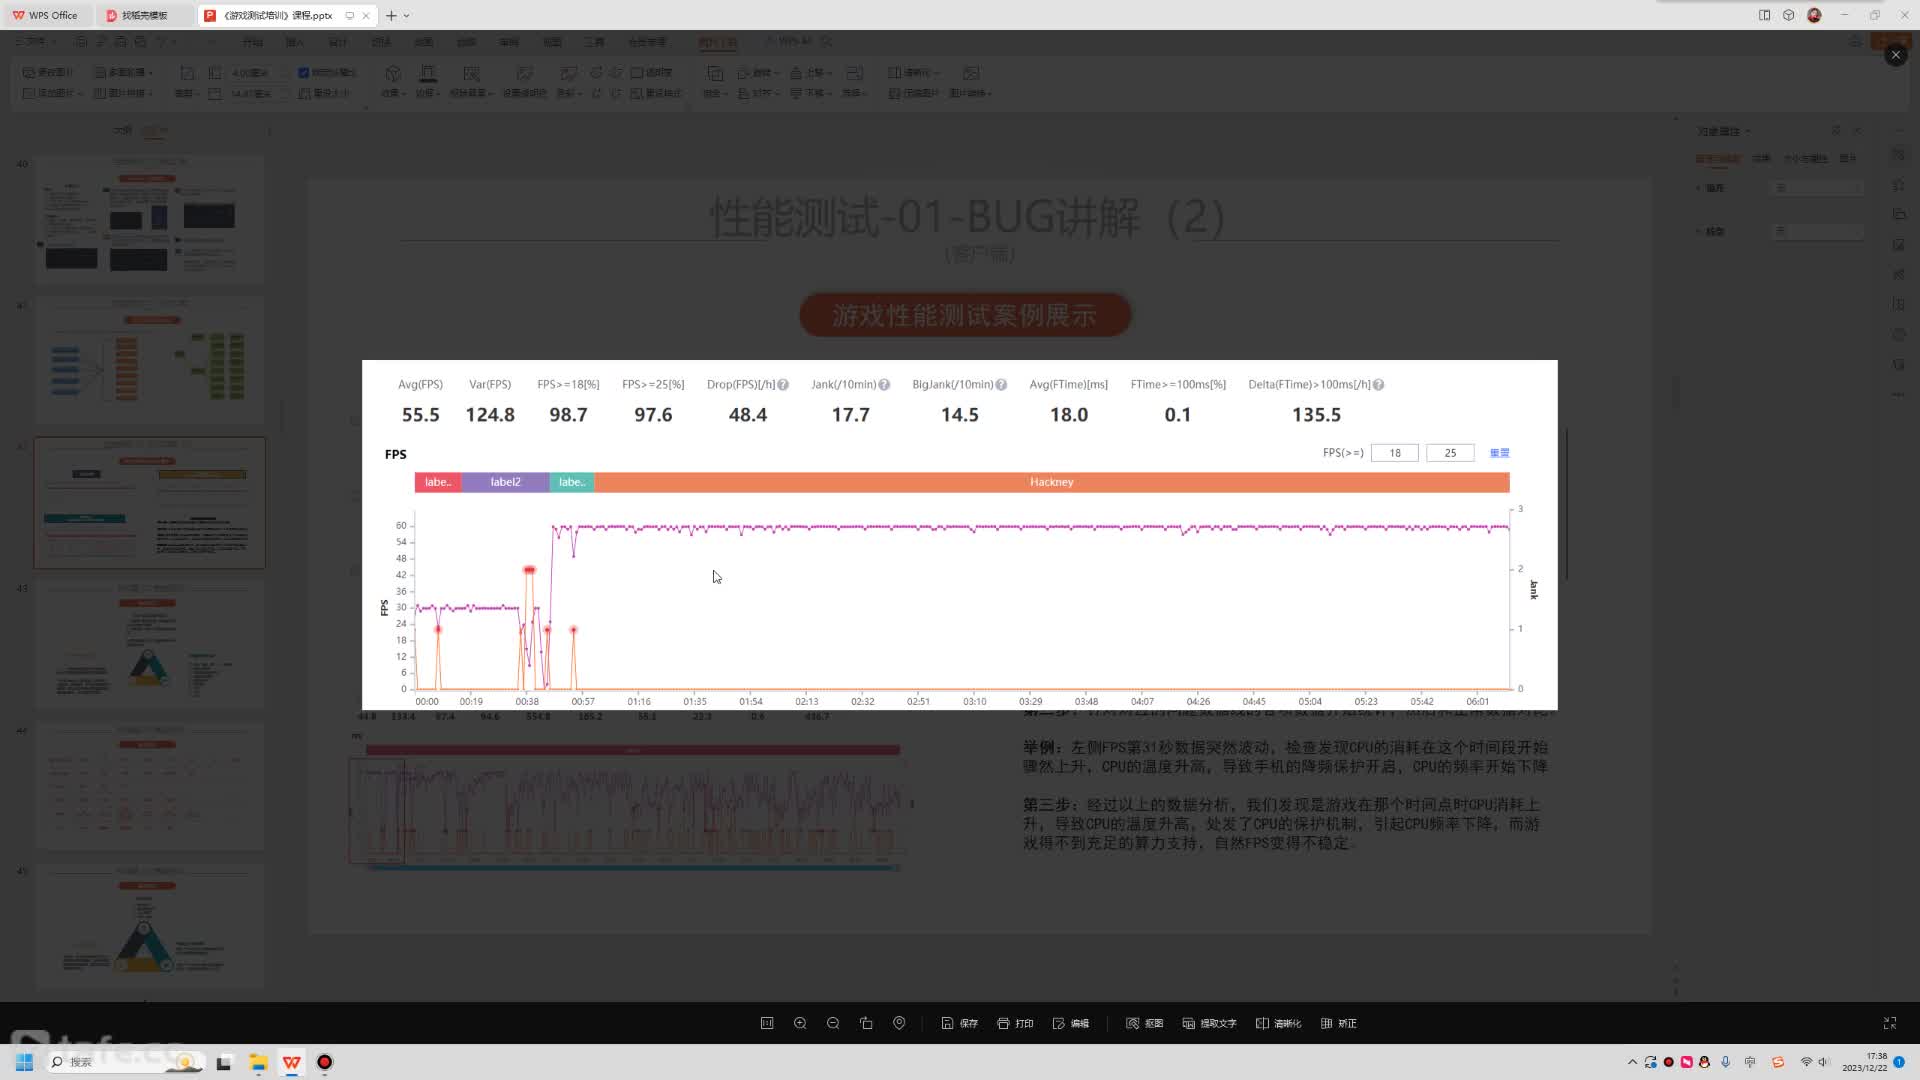Rotate the previewed image
This screenshot has width=1920, height=1080.
866,1023
